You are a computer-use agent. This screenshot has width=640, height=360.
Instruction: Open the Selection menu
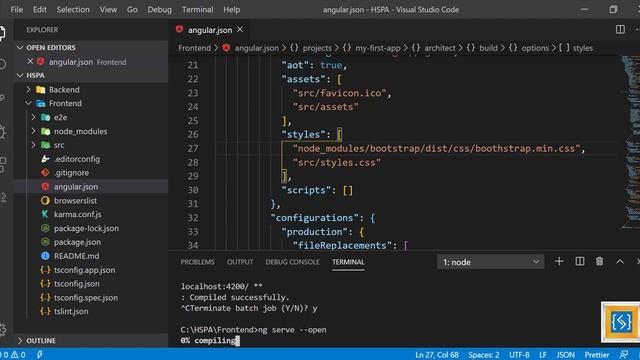73,9
